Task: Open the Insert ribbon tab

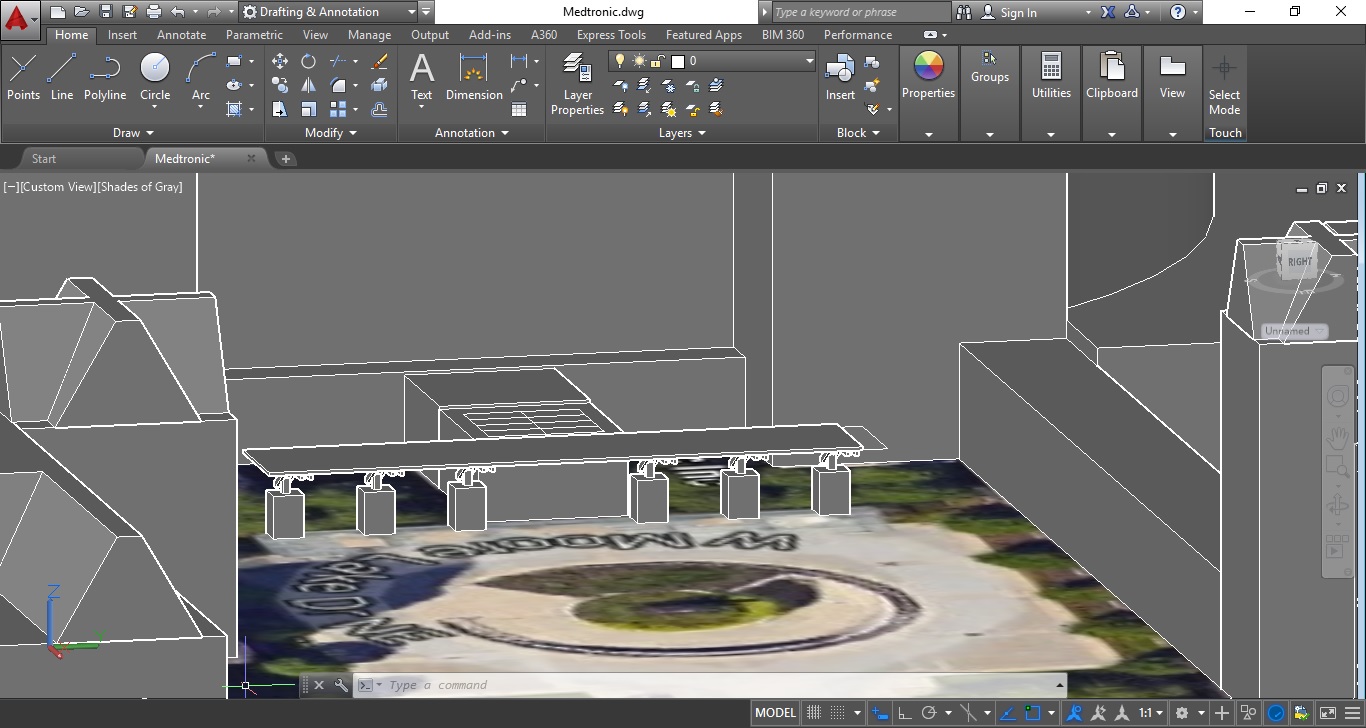Action: point(123,34)
